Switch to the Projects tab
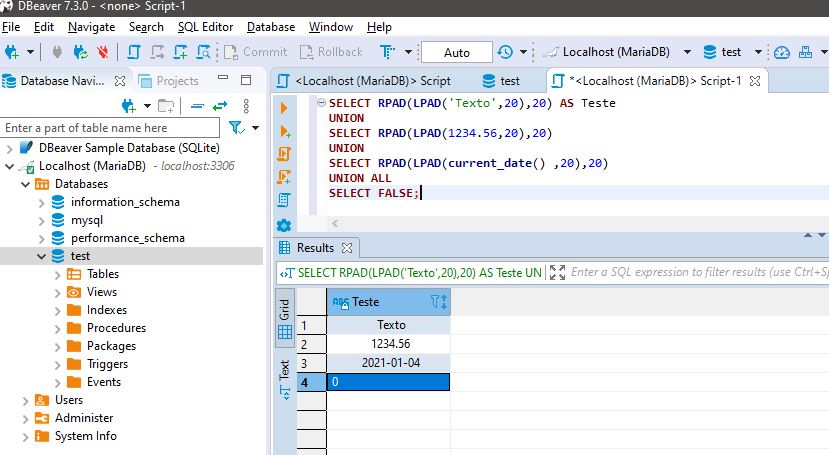This screenshot has height=455, width=829. click(169, 80)
